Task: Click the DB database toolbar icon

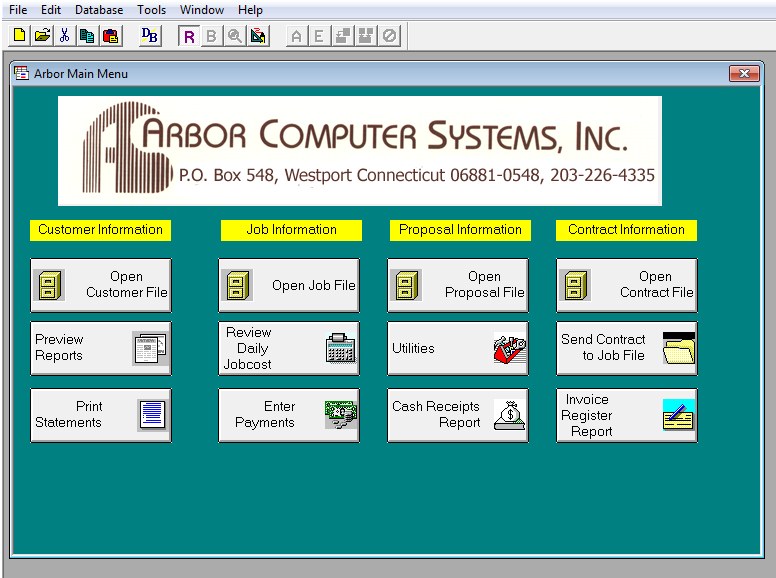Action: click(150, 36)
